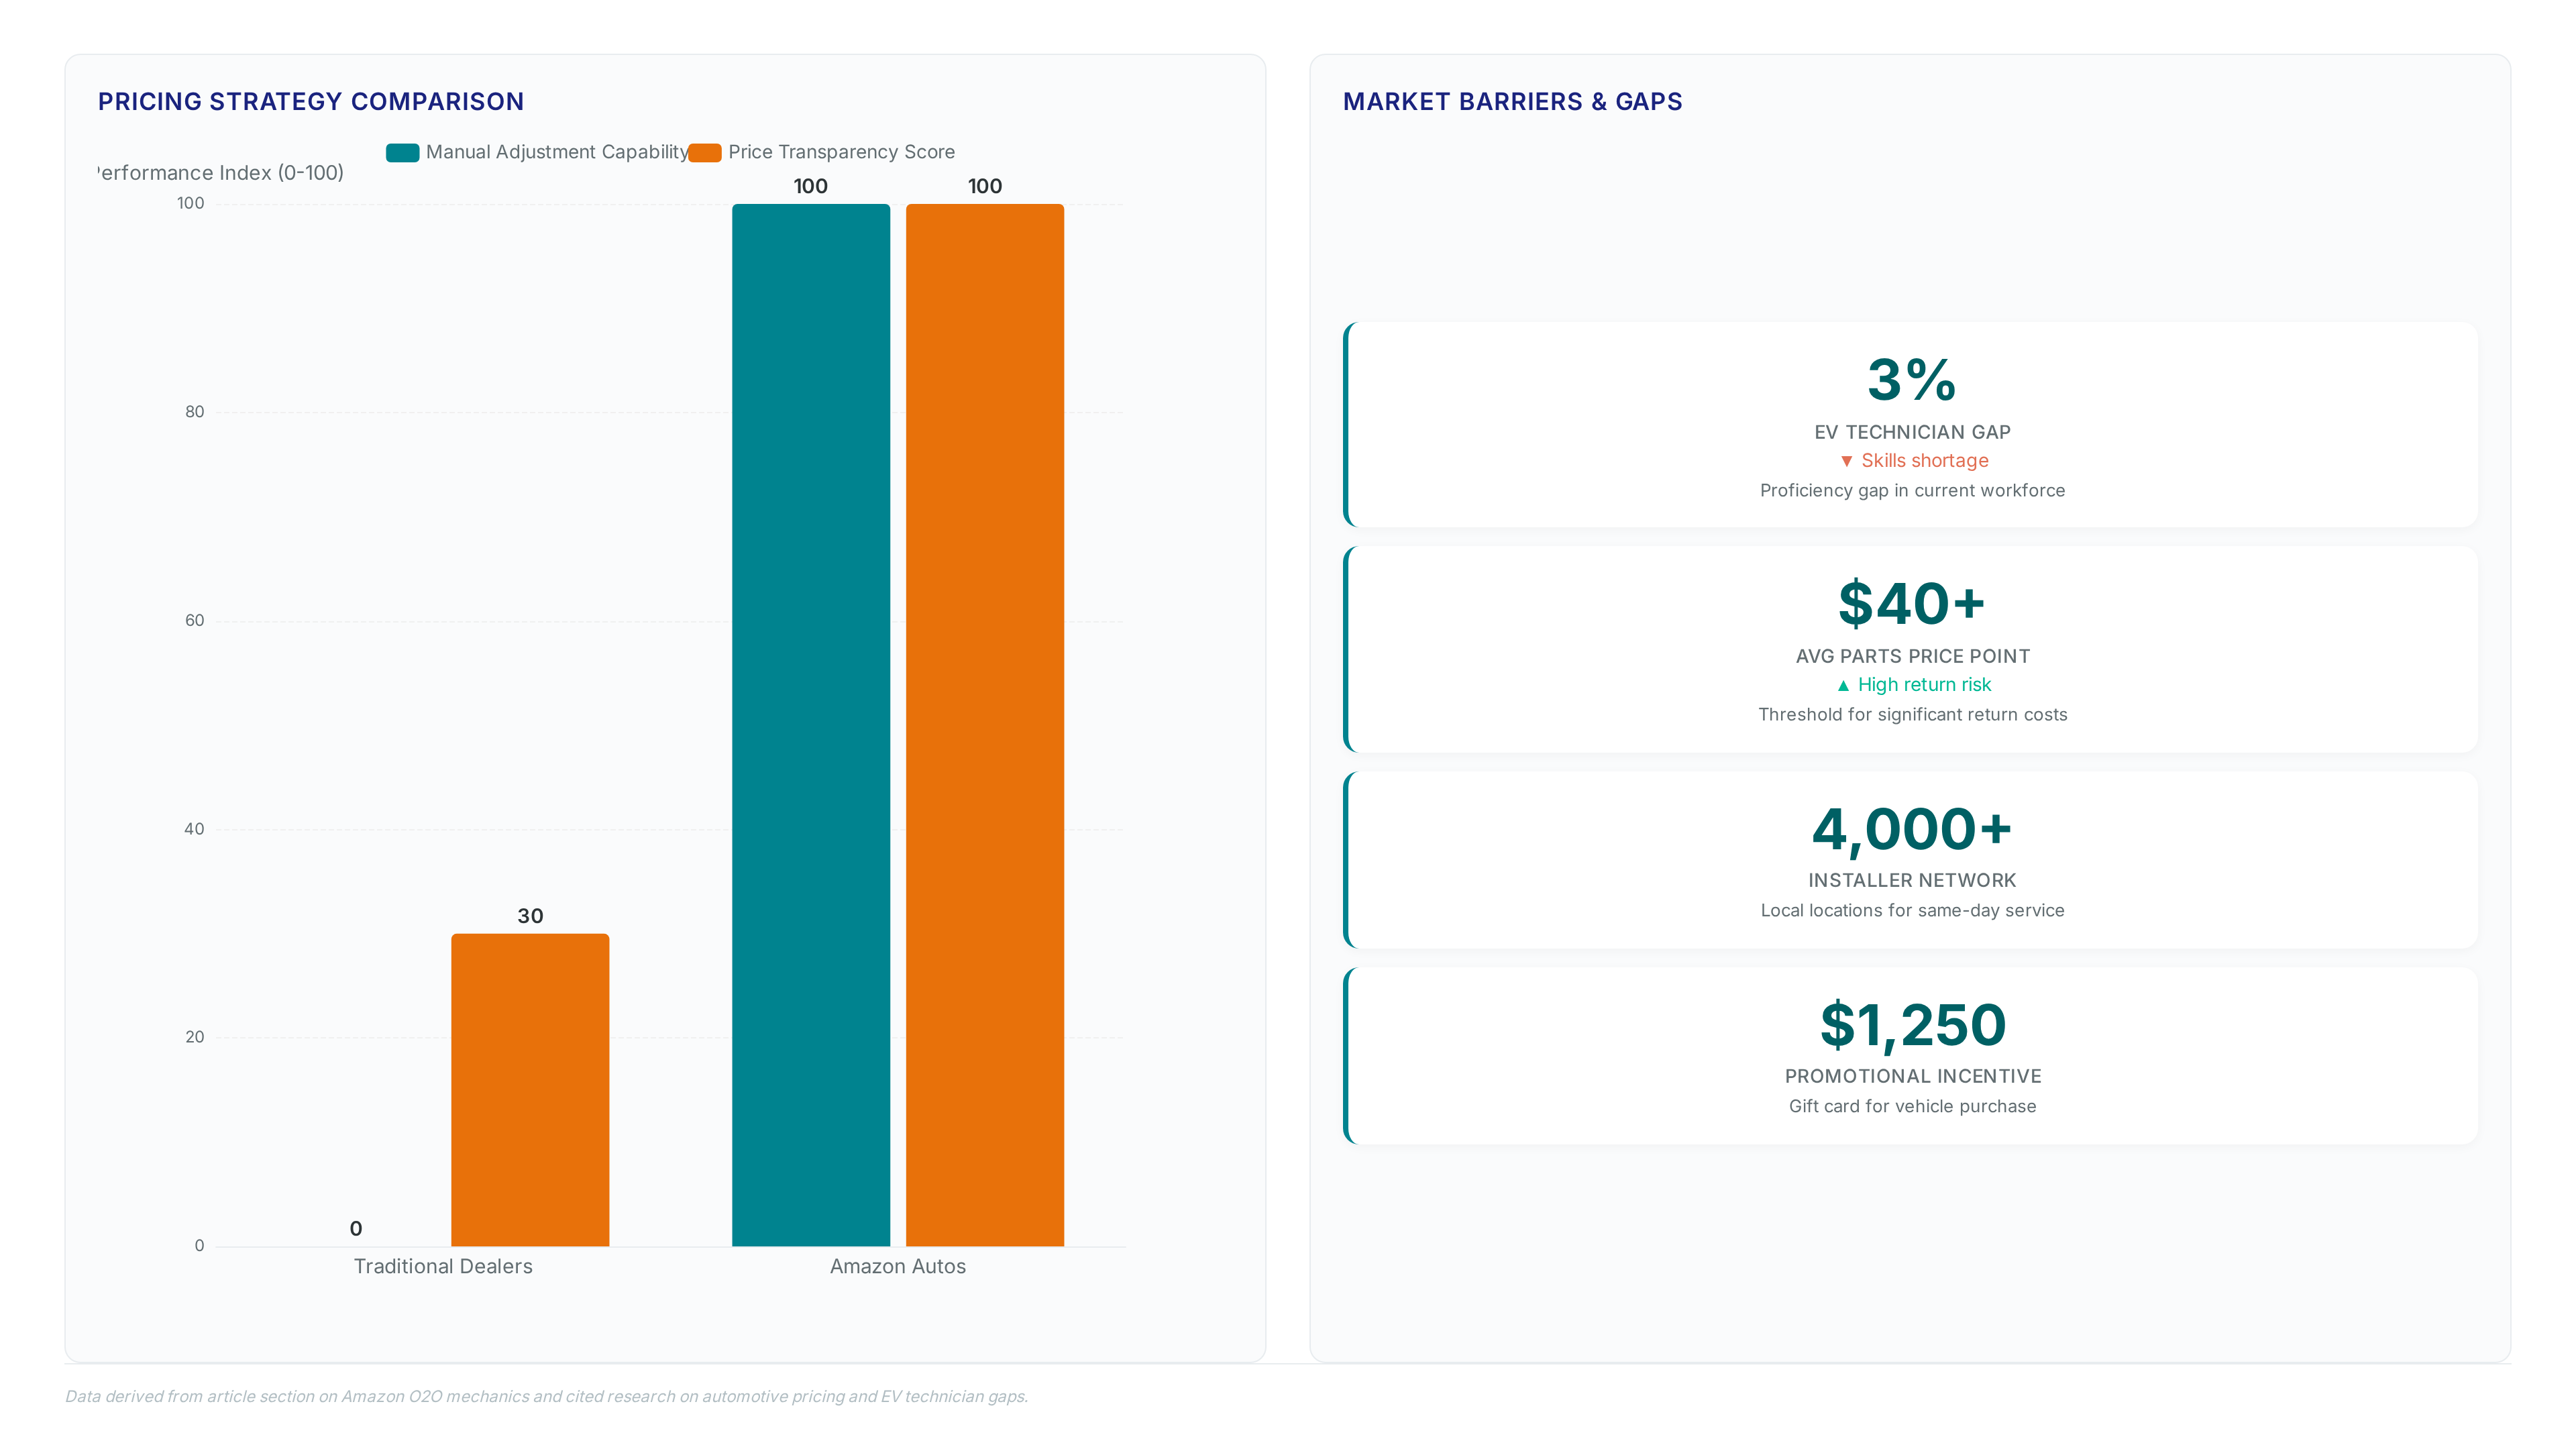Click the red down-triangle Skills shortage icon
The image size is (2576, 1449).
click(x=1846, y=461)
